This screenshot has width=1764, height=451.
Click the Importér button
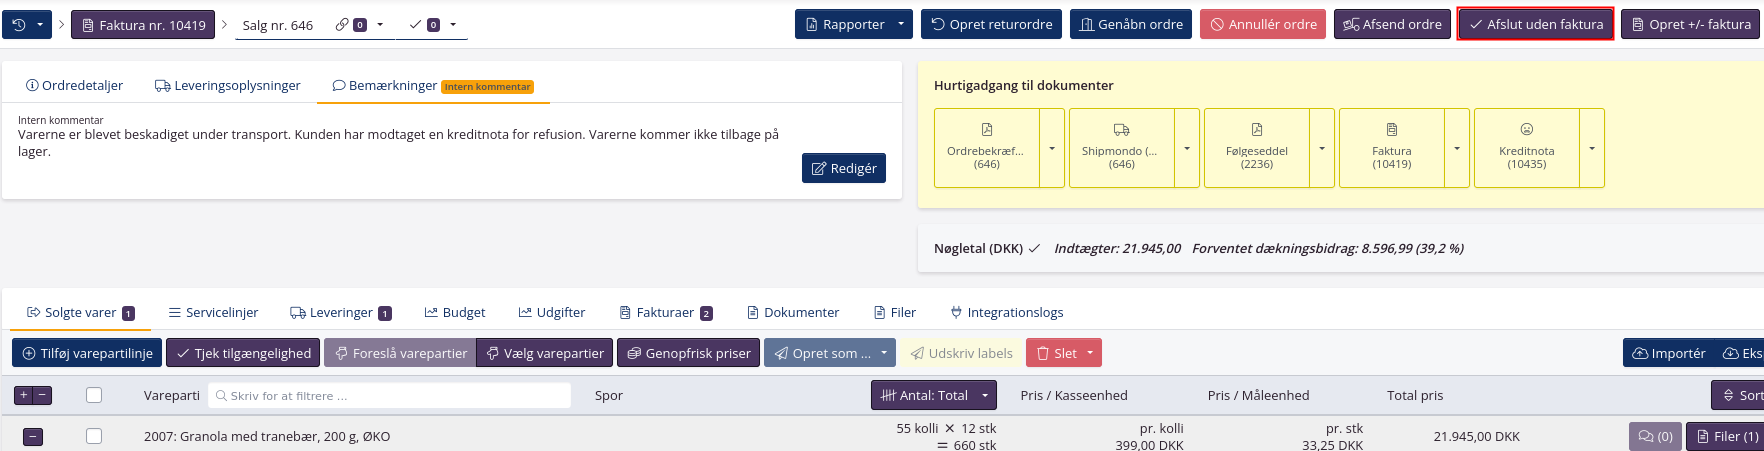pos(1669,353)
